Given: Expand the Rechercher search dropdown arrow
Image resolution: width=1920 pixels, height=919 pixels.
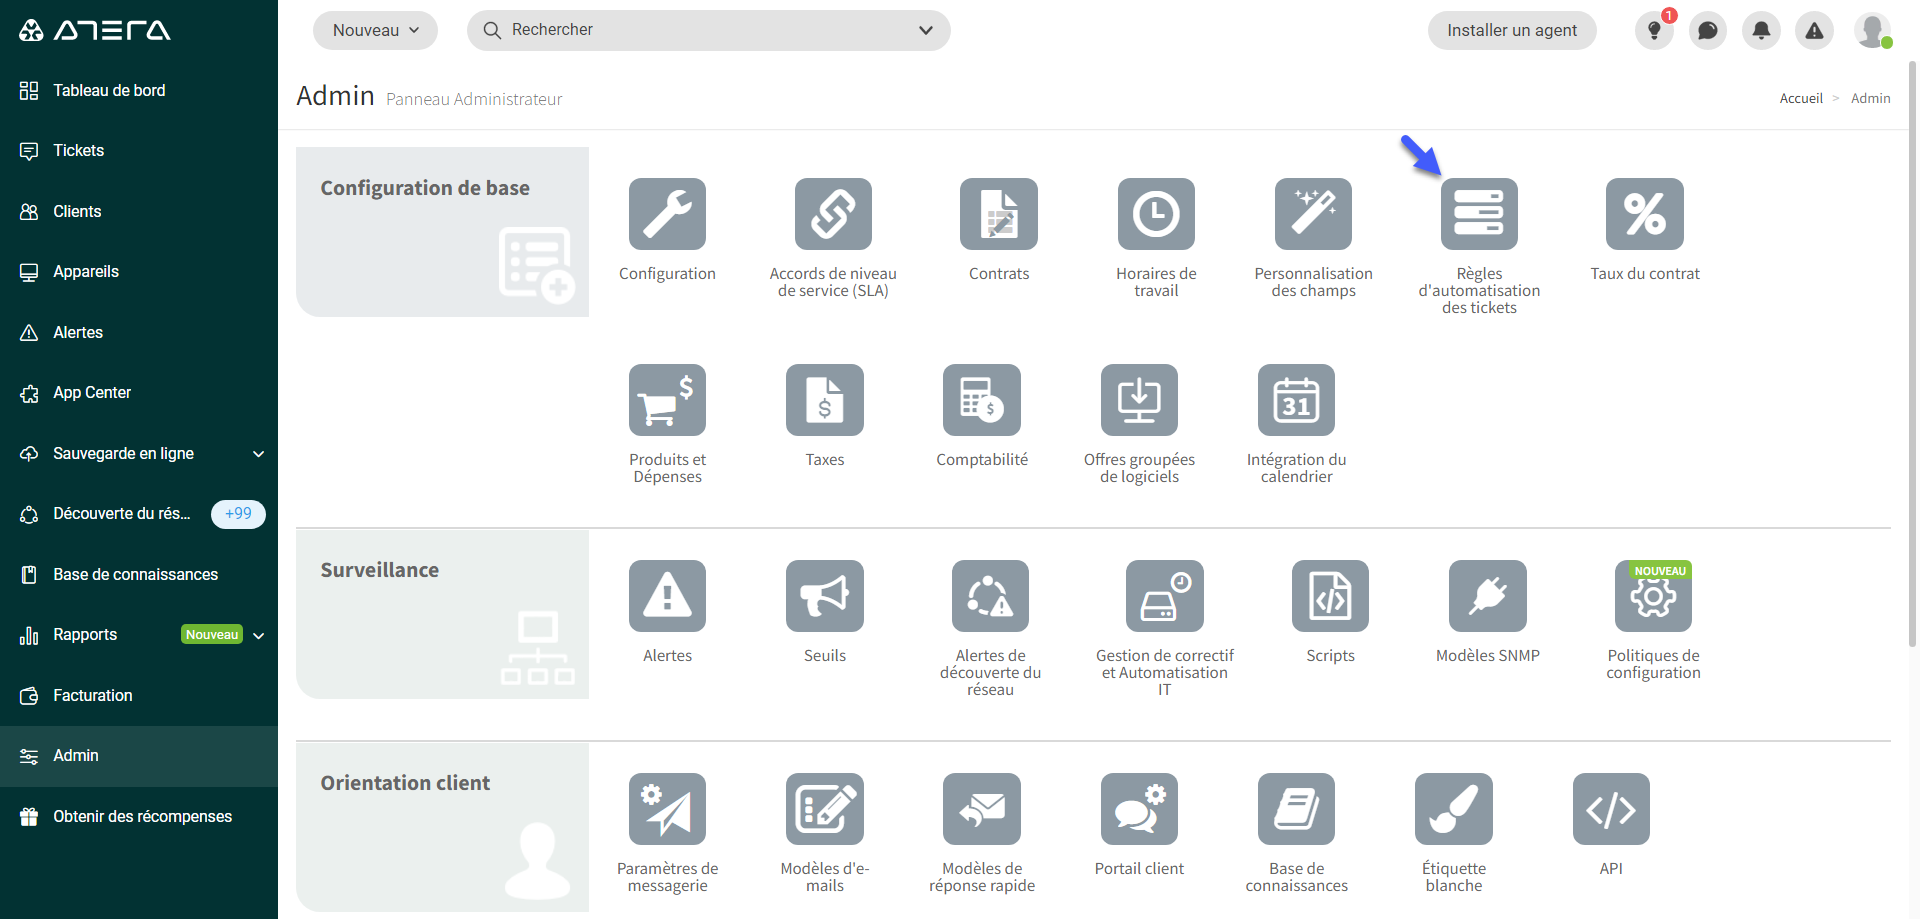Looking at the screenshot, I should point(926,30).
